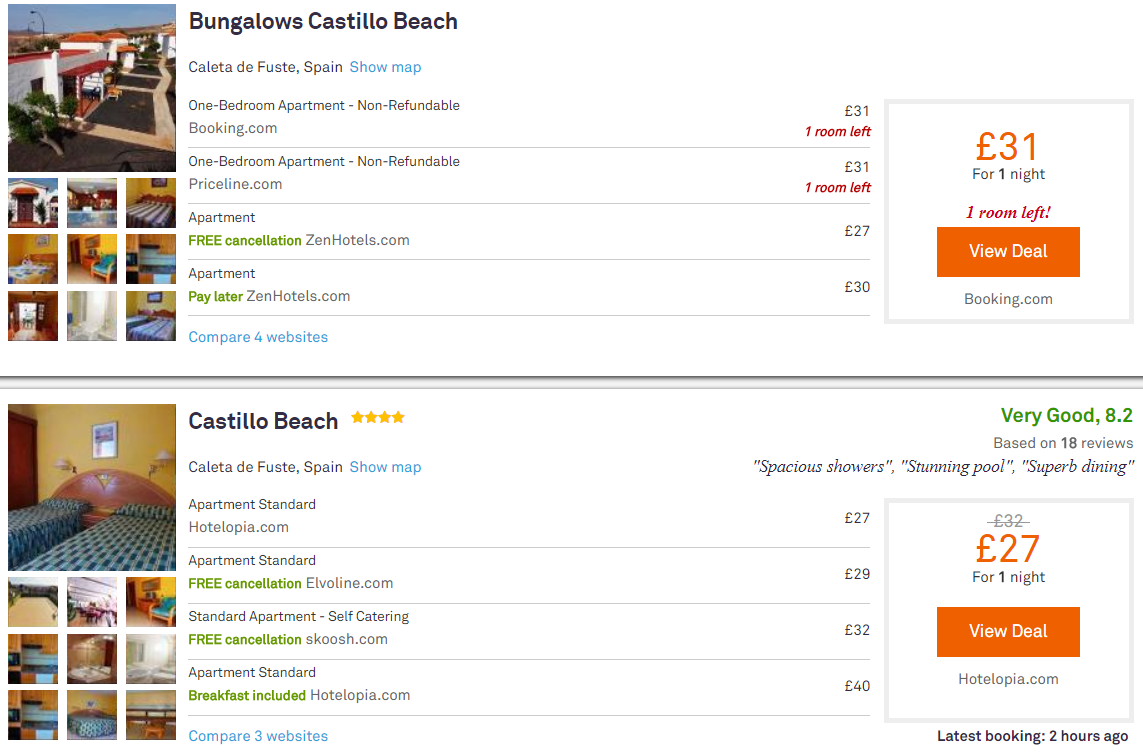The width and height of the screenshot is (1143, 754).
Task: Open Show map for Castillo Beach hotel
Action: [385, 467]
